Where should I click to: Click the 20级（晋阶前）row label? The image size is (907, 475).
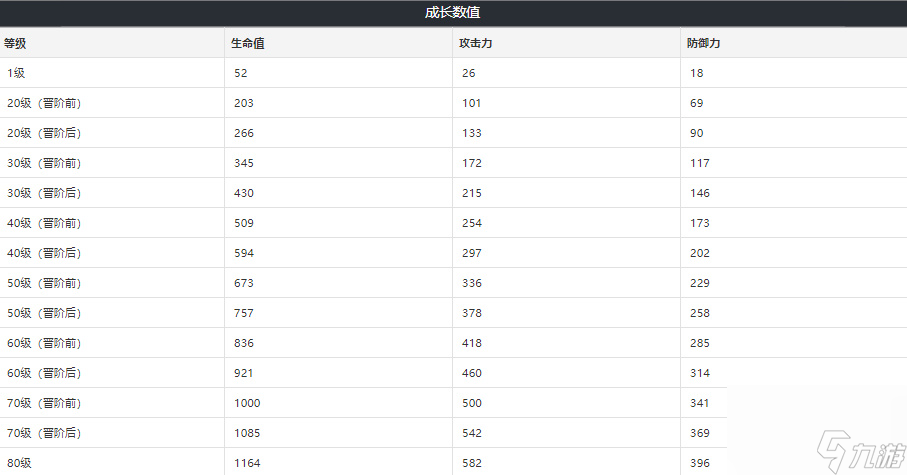[46, 103]
